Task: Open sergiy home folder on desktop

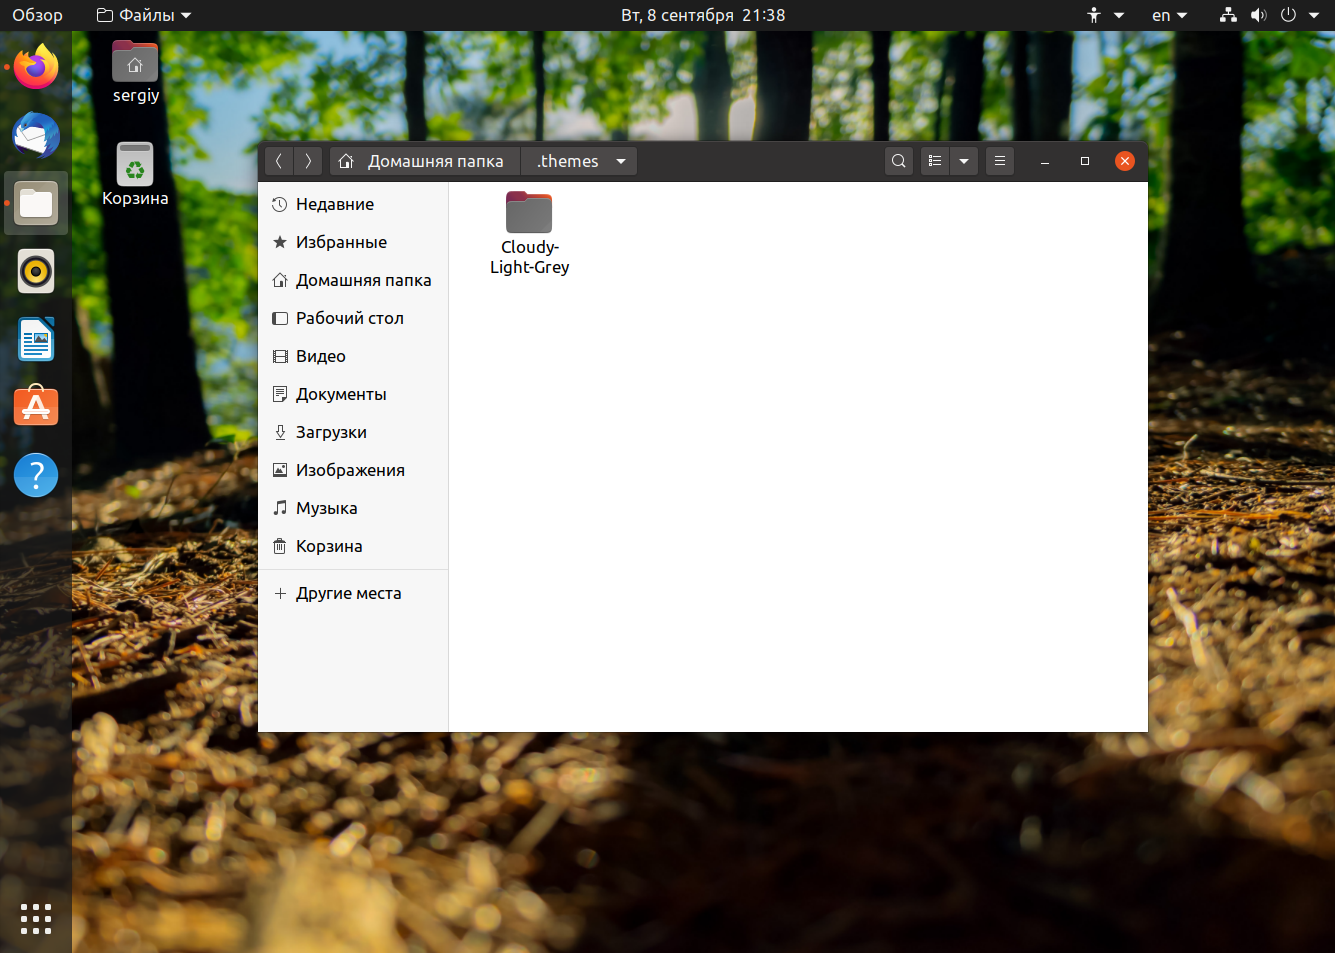Action: tap(135, 72)
